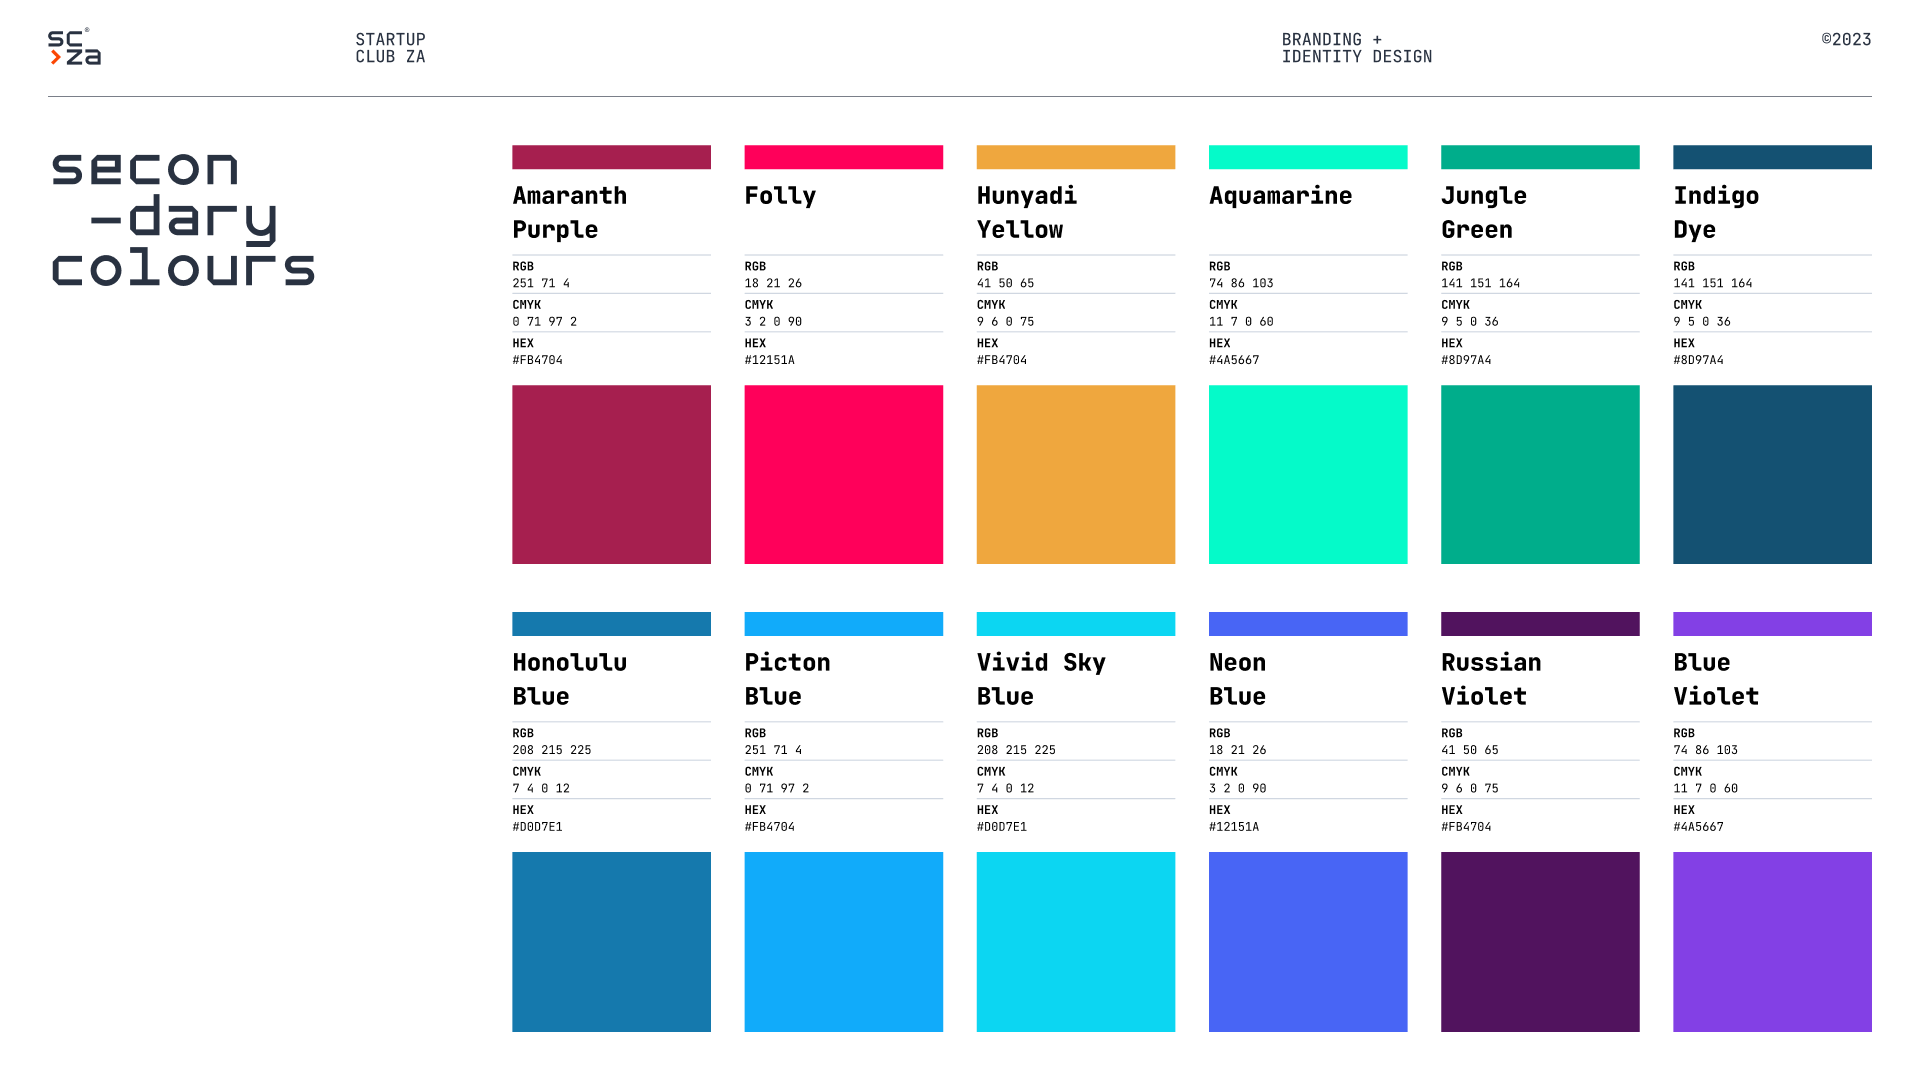The width and height of the screenshot is (1920, 1080).
Task: Click the ©2023 copyright text
Action: [1845, 40]
